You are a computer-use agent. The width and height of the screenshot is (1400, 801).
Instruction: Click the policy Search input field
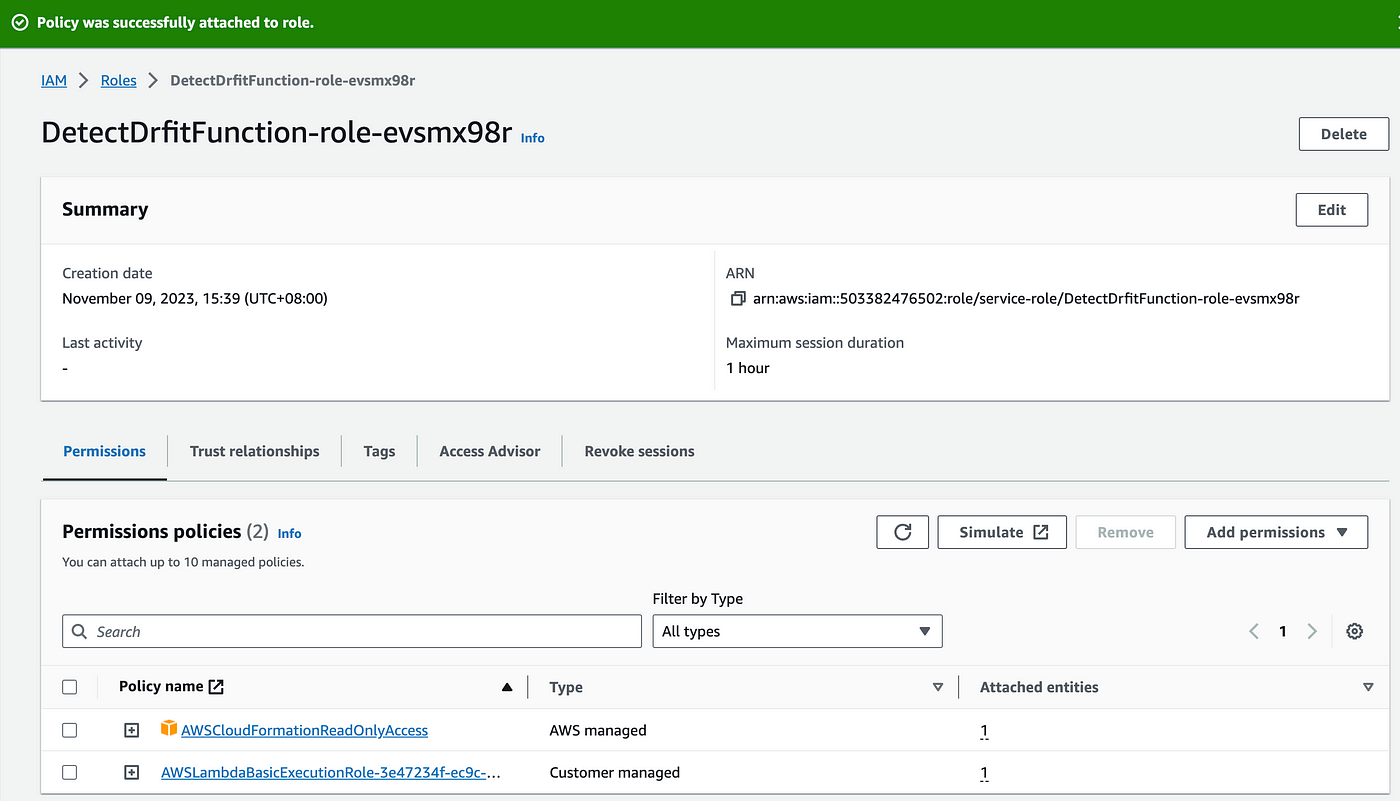tap(352, 631)
